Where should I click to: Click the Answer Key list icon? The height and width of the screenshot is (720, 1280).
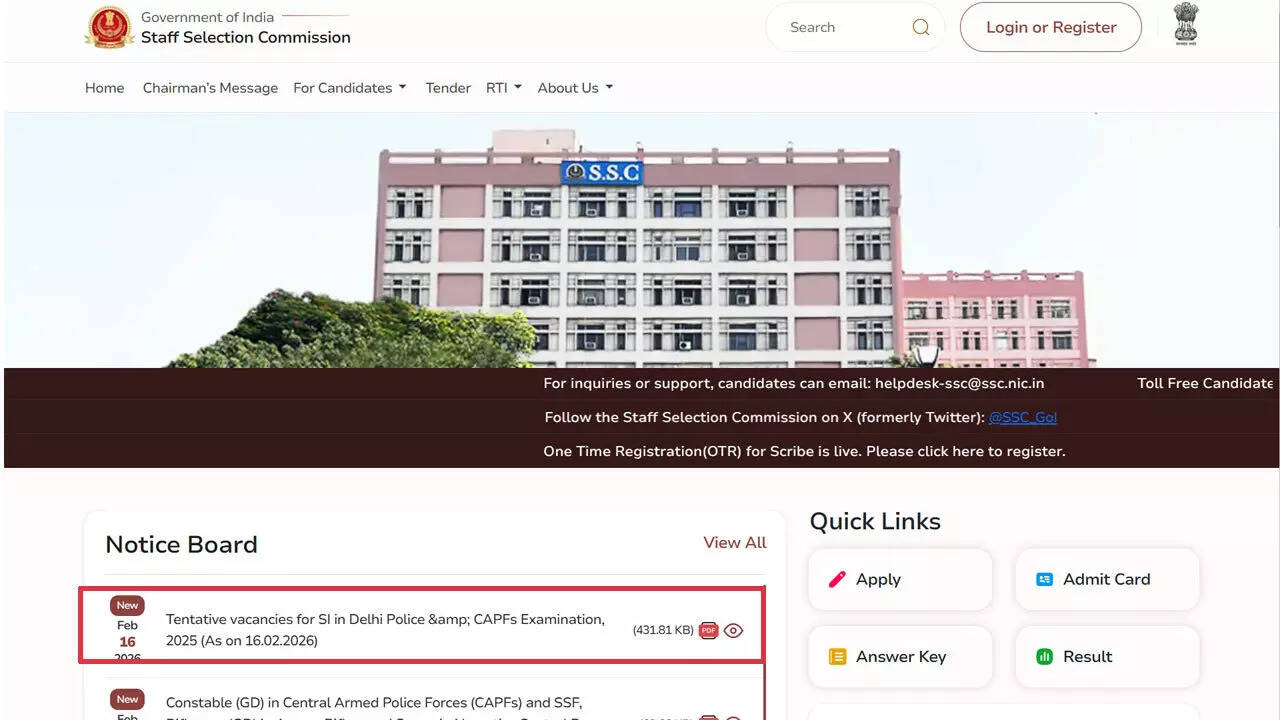pos(838,656)
